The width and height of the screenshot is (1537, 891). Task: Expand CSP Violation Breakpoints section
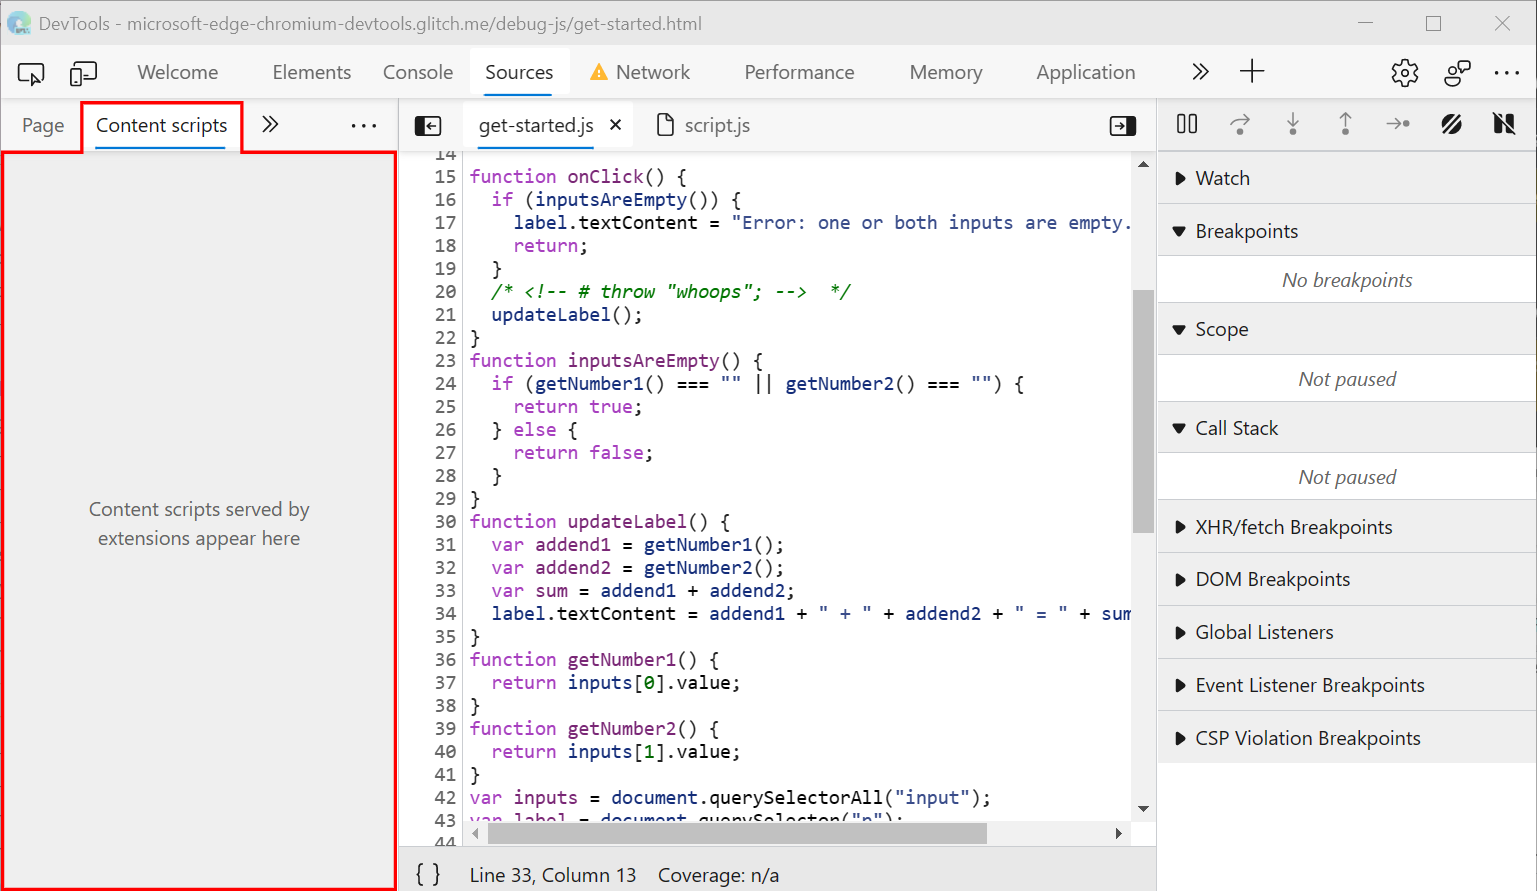[1347, 738]
